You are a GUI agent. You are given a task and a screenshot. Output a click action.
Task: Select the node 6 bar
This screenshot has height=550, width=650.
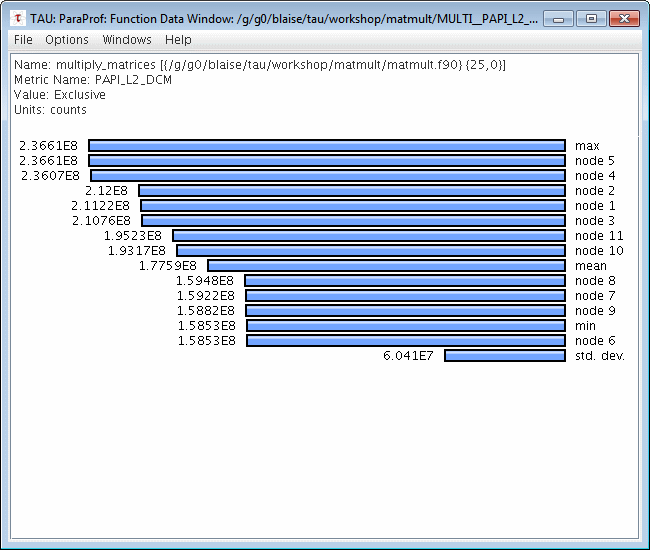(x=406, y=341)
